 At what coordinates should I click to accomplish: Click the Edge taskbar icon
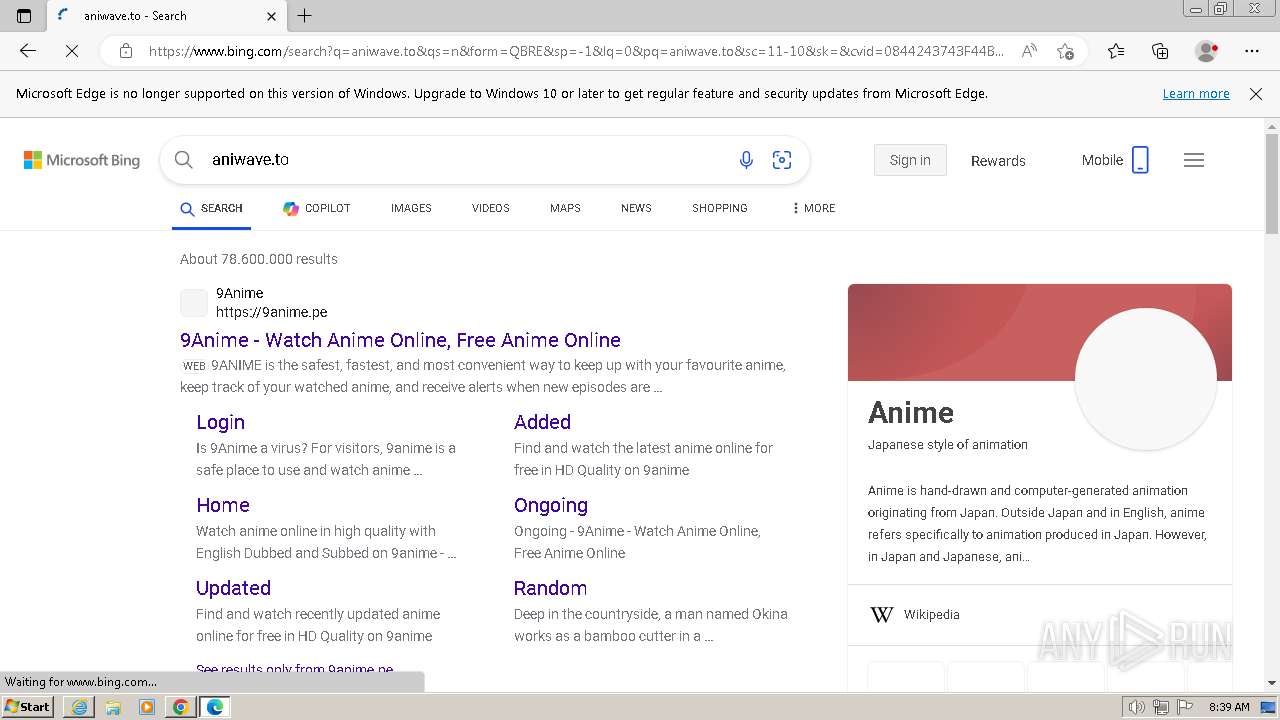215,707
